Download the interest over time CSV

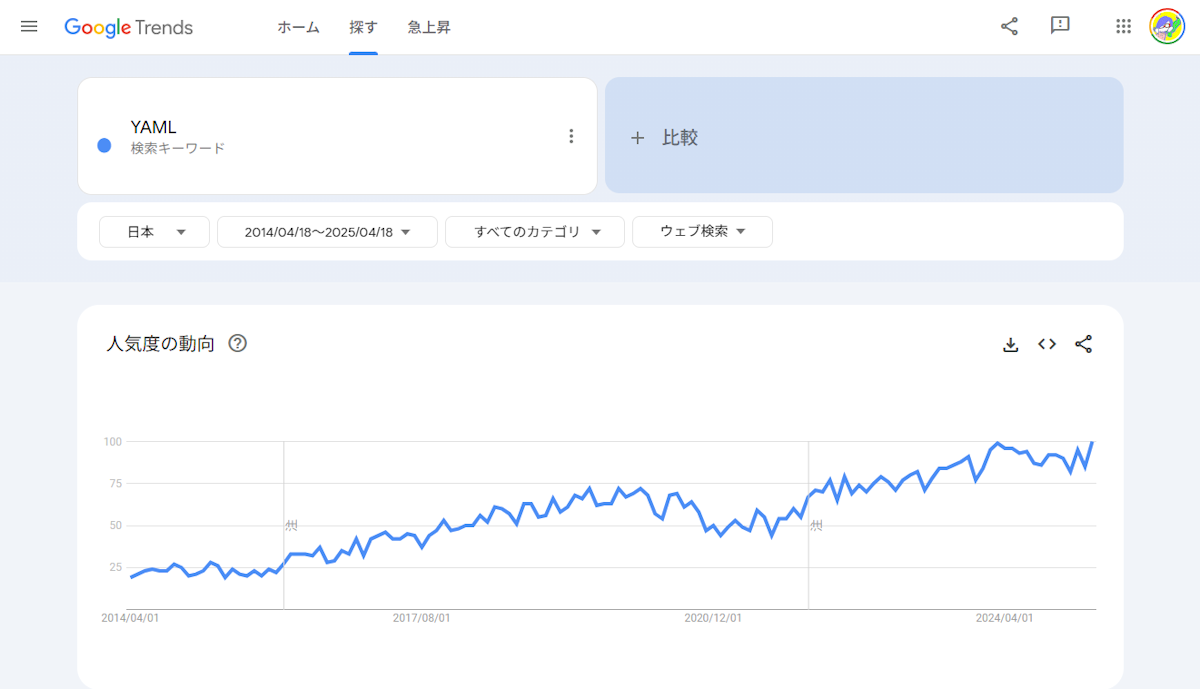point(1010,344)
